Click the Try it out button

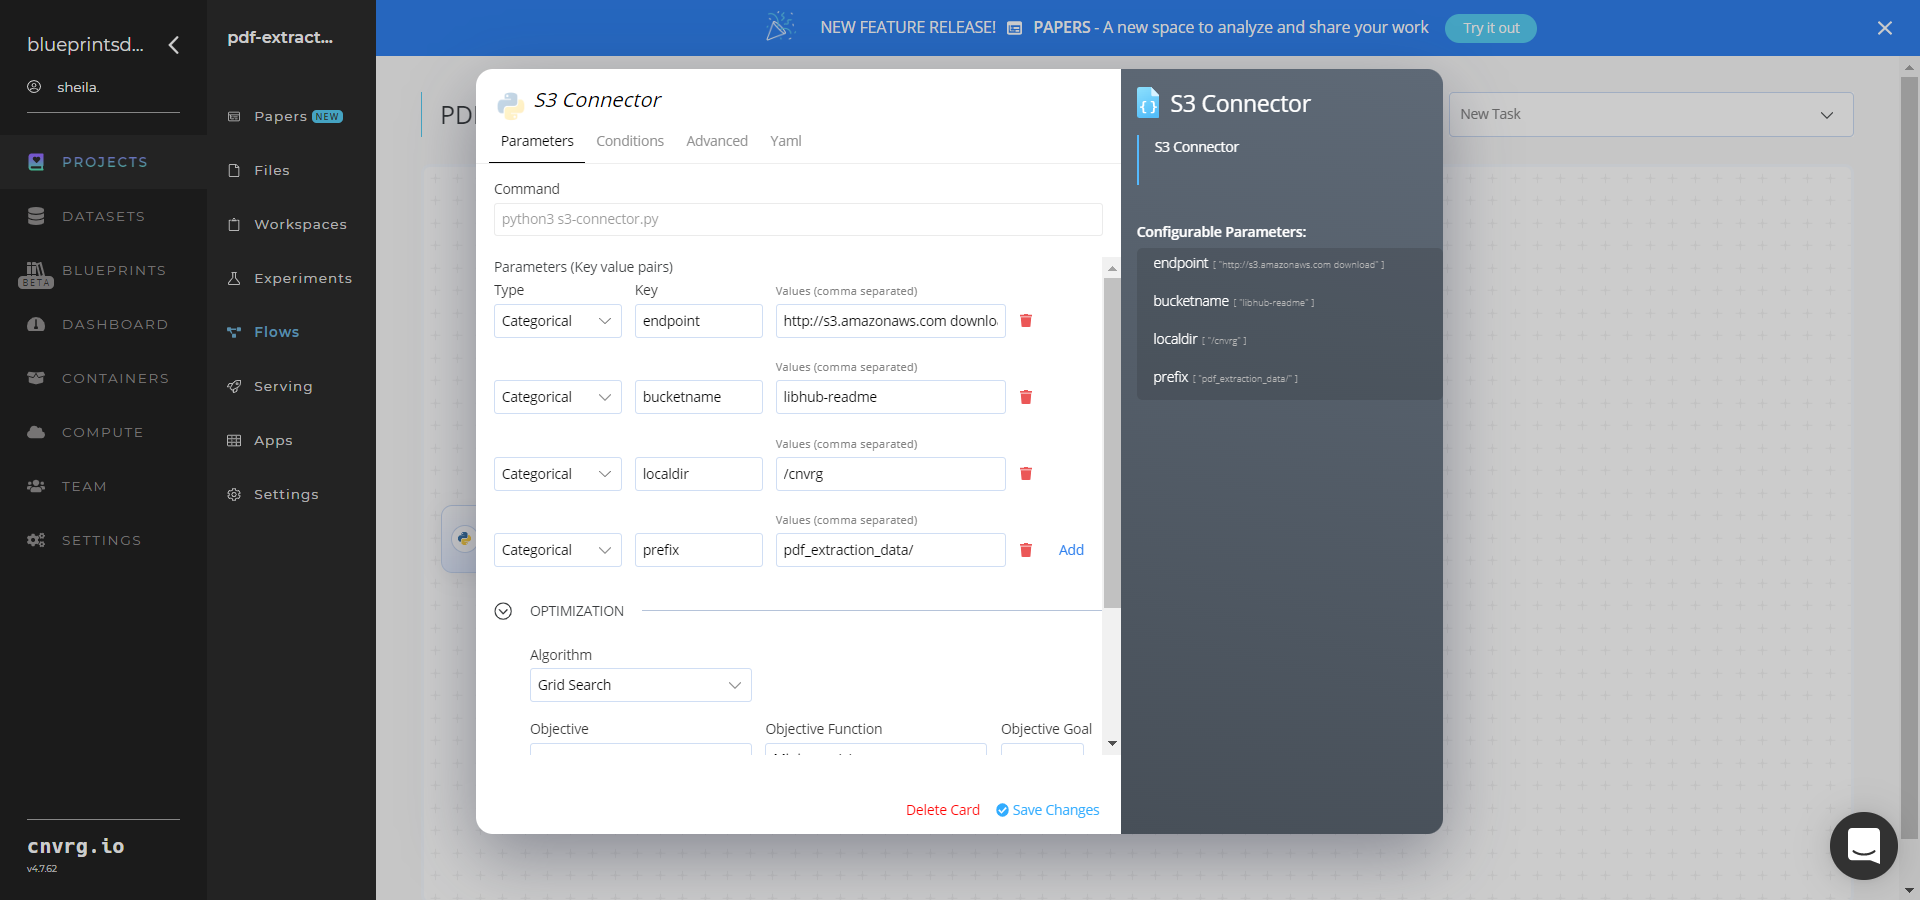tap(1491, 28)
